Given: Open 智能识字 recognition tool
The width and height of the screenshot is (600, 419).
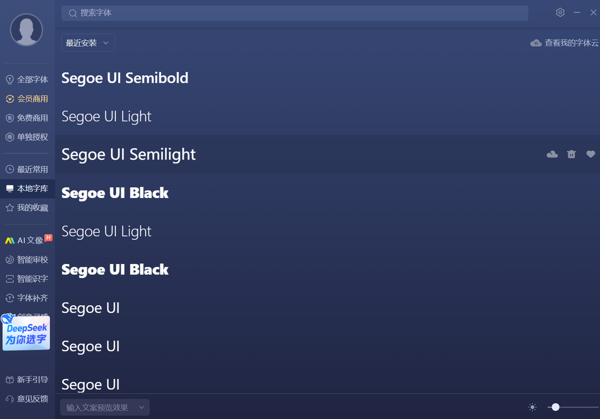Looking at the screenshot, I should coord(28,279).
